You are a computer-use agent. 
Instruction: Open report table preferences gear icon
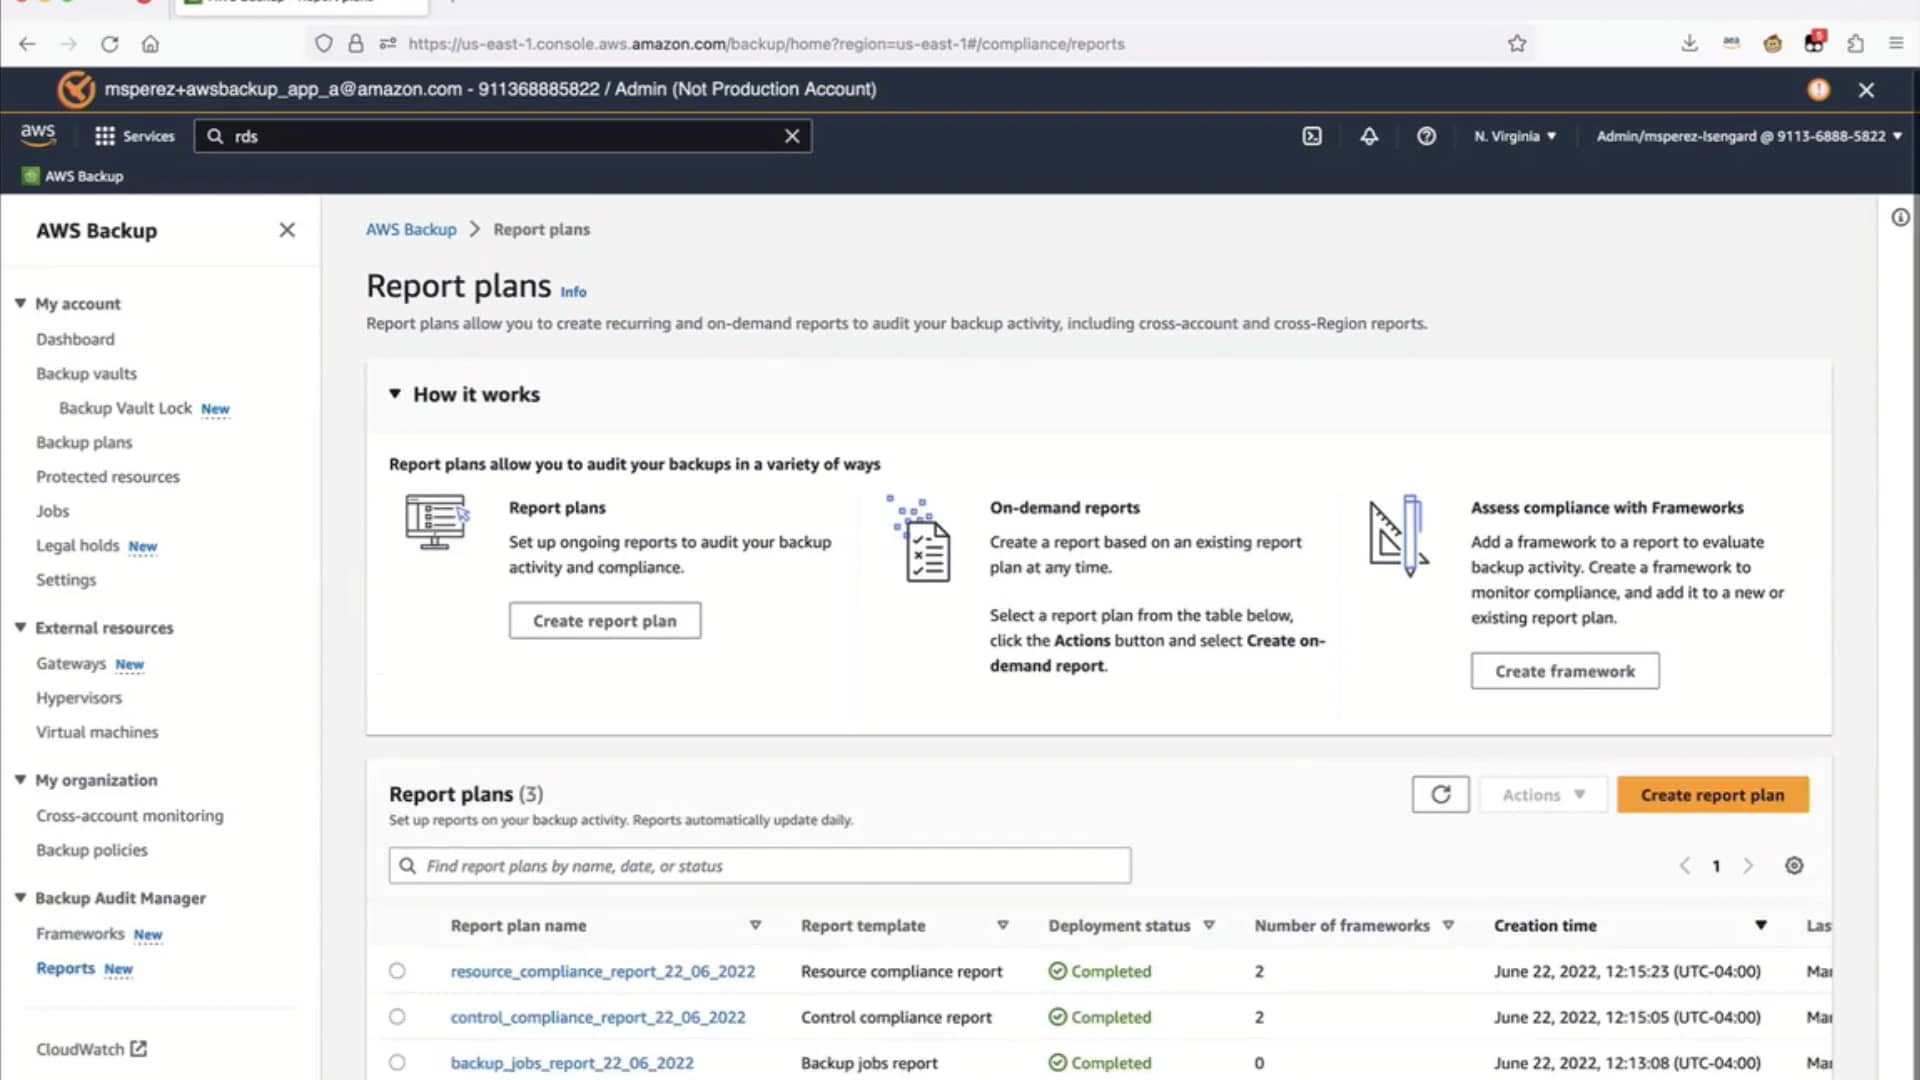point(1794,865)
